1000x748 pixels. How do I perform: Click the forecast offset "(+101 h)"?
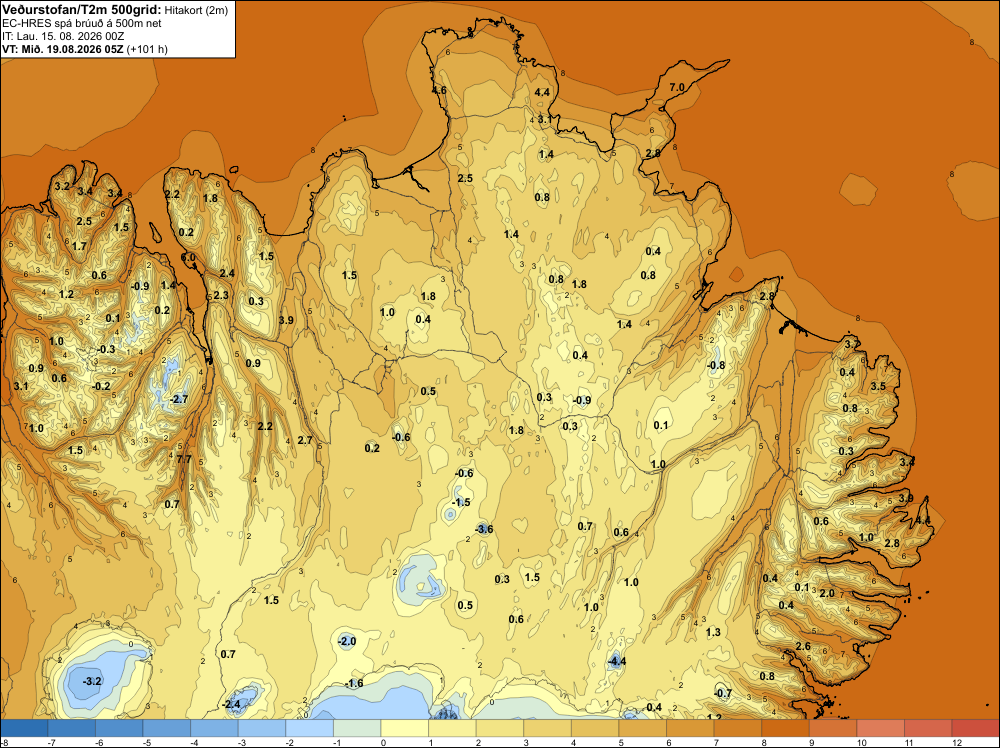pyautogui.click(x=147, y=49)
